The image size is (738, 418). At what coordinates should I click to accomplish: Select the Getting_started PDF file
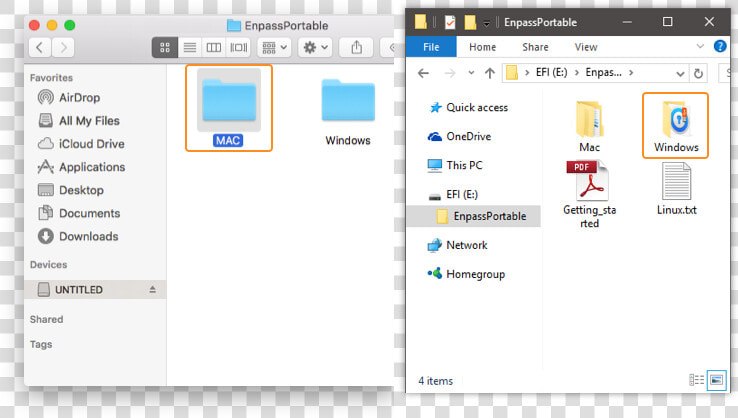589,194
